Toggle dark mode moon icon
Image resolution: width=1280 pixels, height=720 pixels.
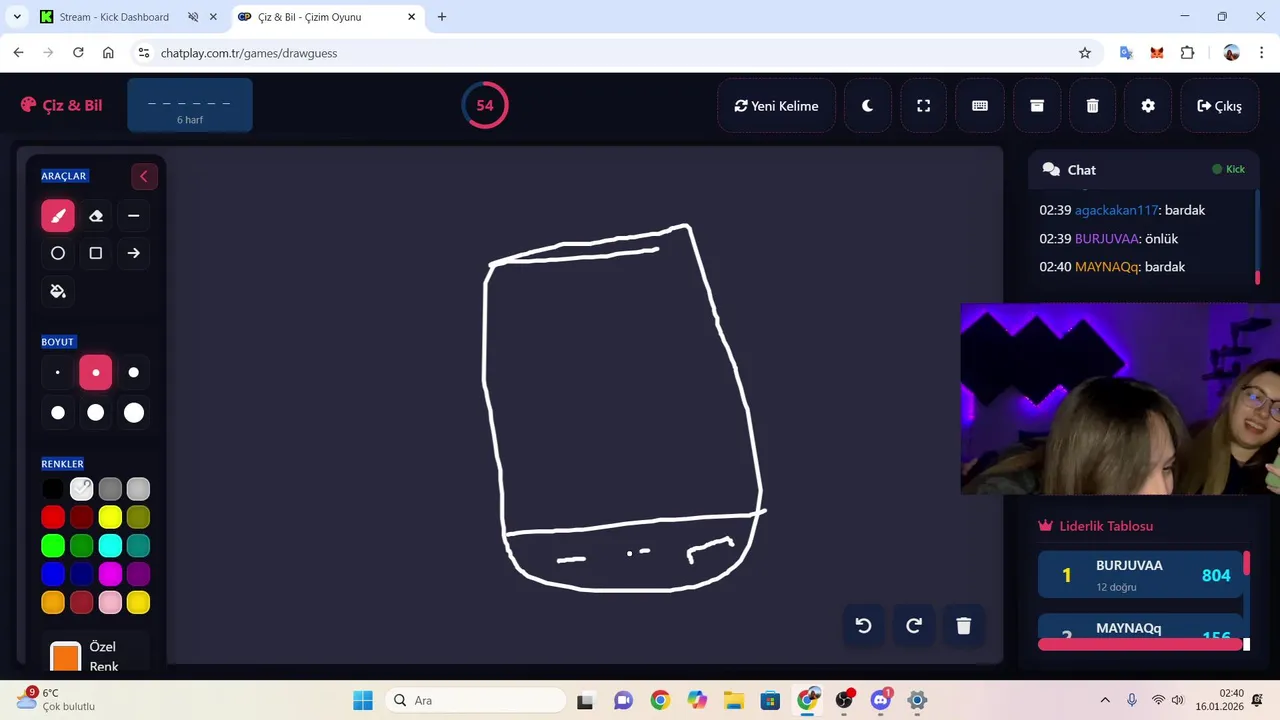pos(868,106)
